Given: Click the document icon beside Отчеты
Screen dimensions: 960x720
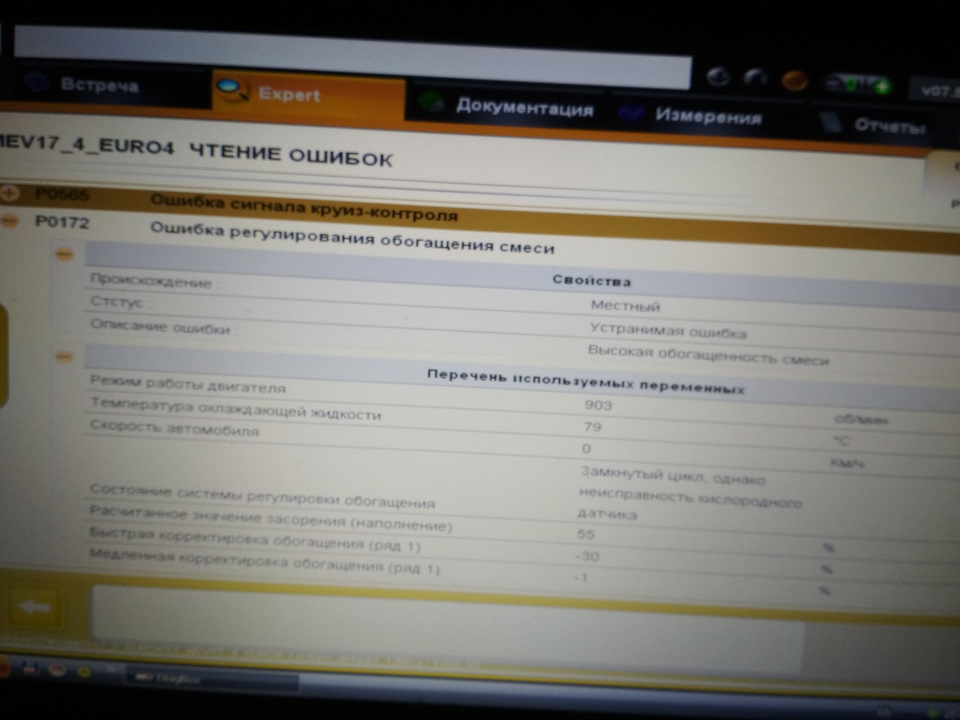Looking at the screenshot, I should click(831, 122).
